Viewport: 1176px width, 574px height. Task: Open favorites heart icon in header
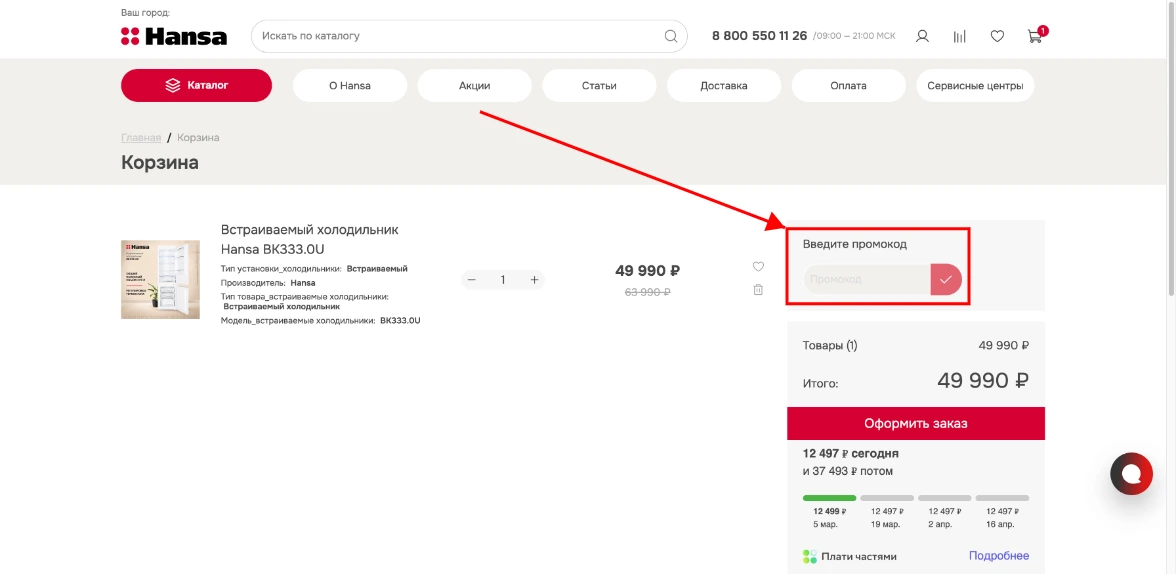click(997, 36)
